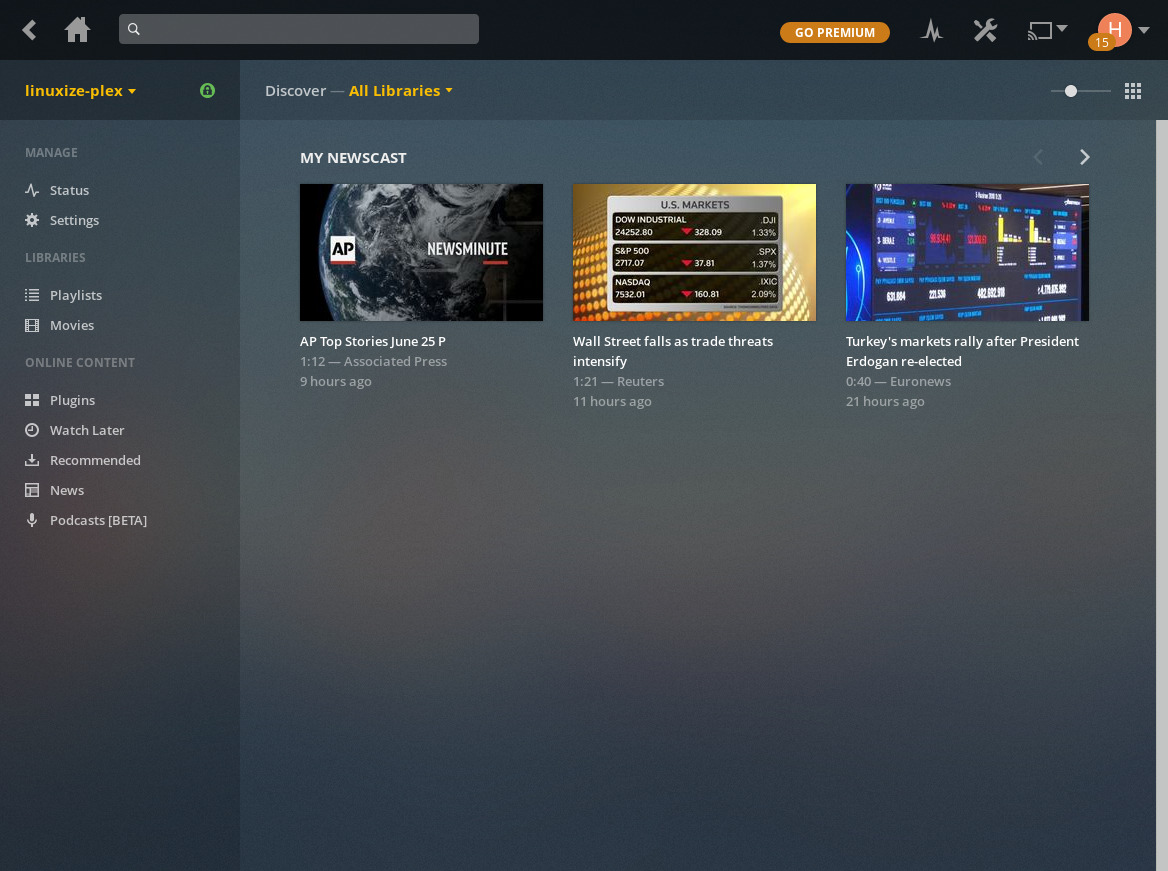Click the '11 hours ago' timestamp

[x=612, y=402]
